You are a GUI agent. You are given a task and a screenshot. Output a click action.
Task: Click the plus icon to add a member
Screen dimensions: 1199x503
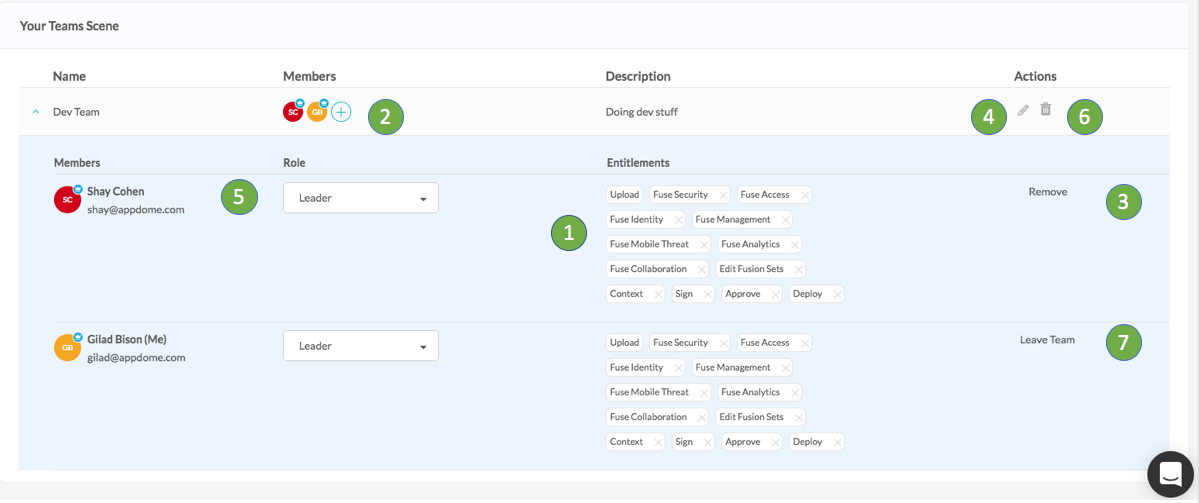341,112
